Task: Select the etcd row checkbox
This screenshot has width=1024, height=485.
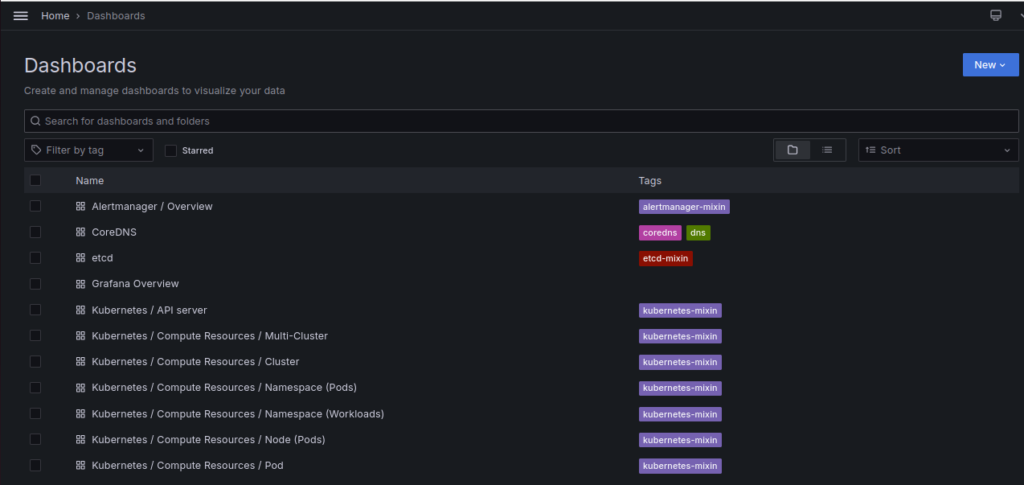Action: tap(35, 258)
